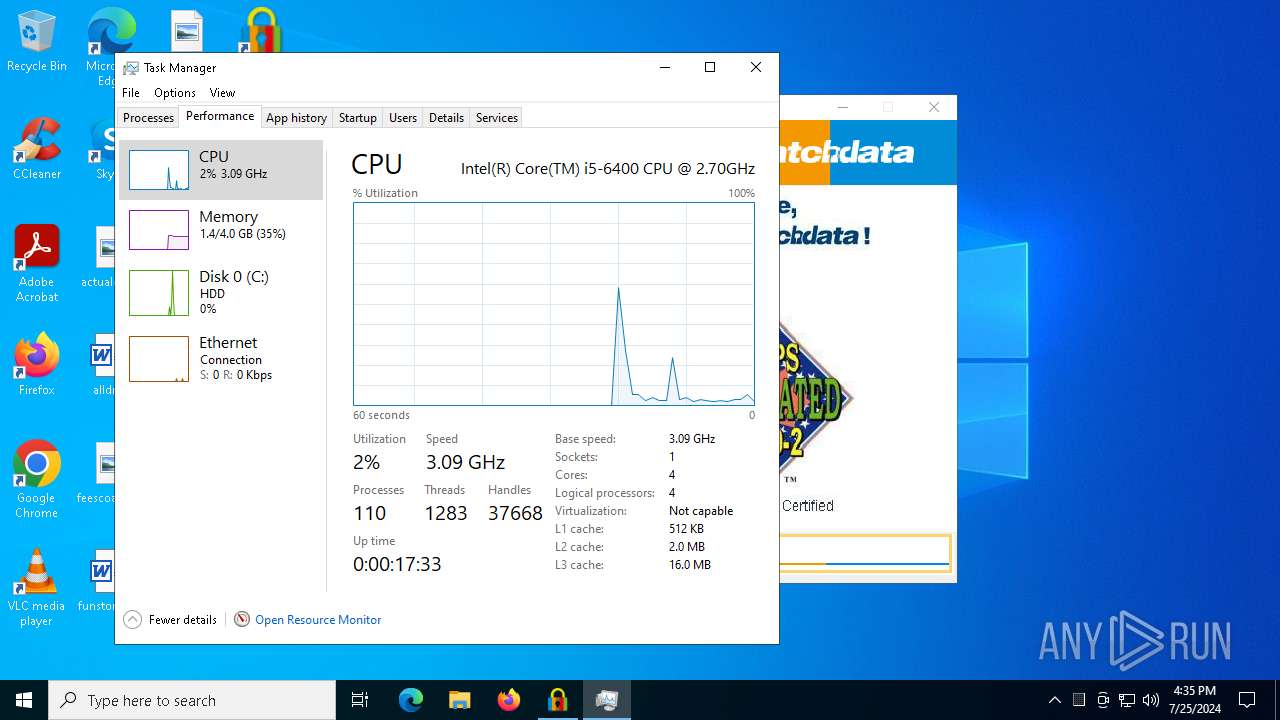The width and height of the screenshot is (1280, 720).
Task: Click the L3 cache value 16.0 MB
Action: pos(690,565)
